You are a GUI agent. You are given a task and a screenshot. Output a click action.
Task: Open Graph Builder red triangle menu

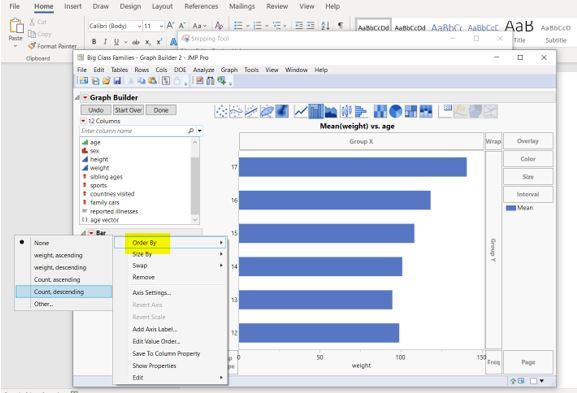pos(85,98)
